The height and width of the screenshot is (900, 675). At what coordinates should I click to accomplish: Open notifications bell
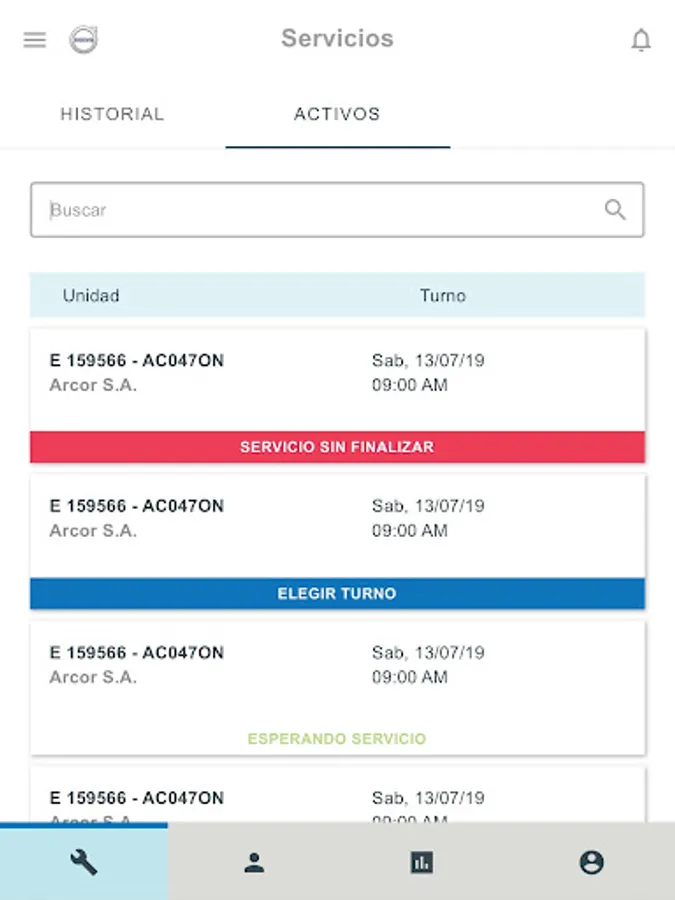tap(641, 40)
